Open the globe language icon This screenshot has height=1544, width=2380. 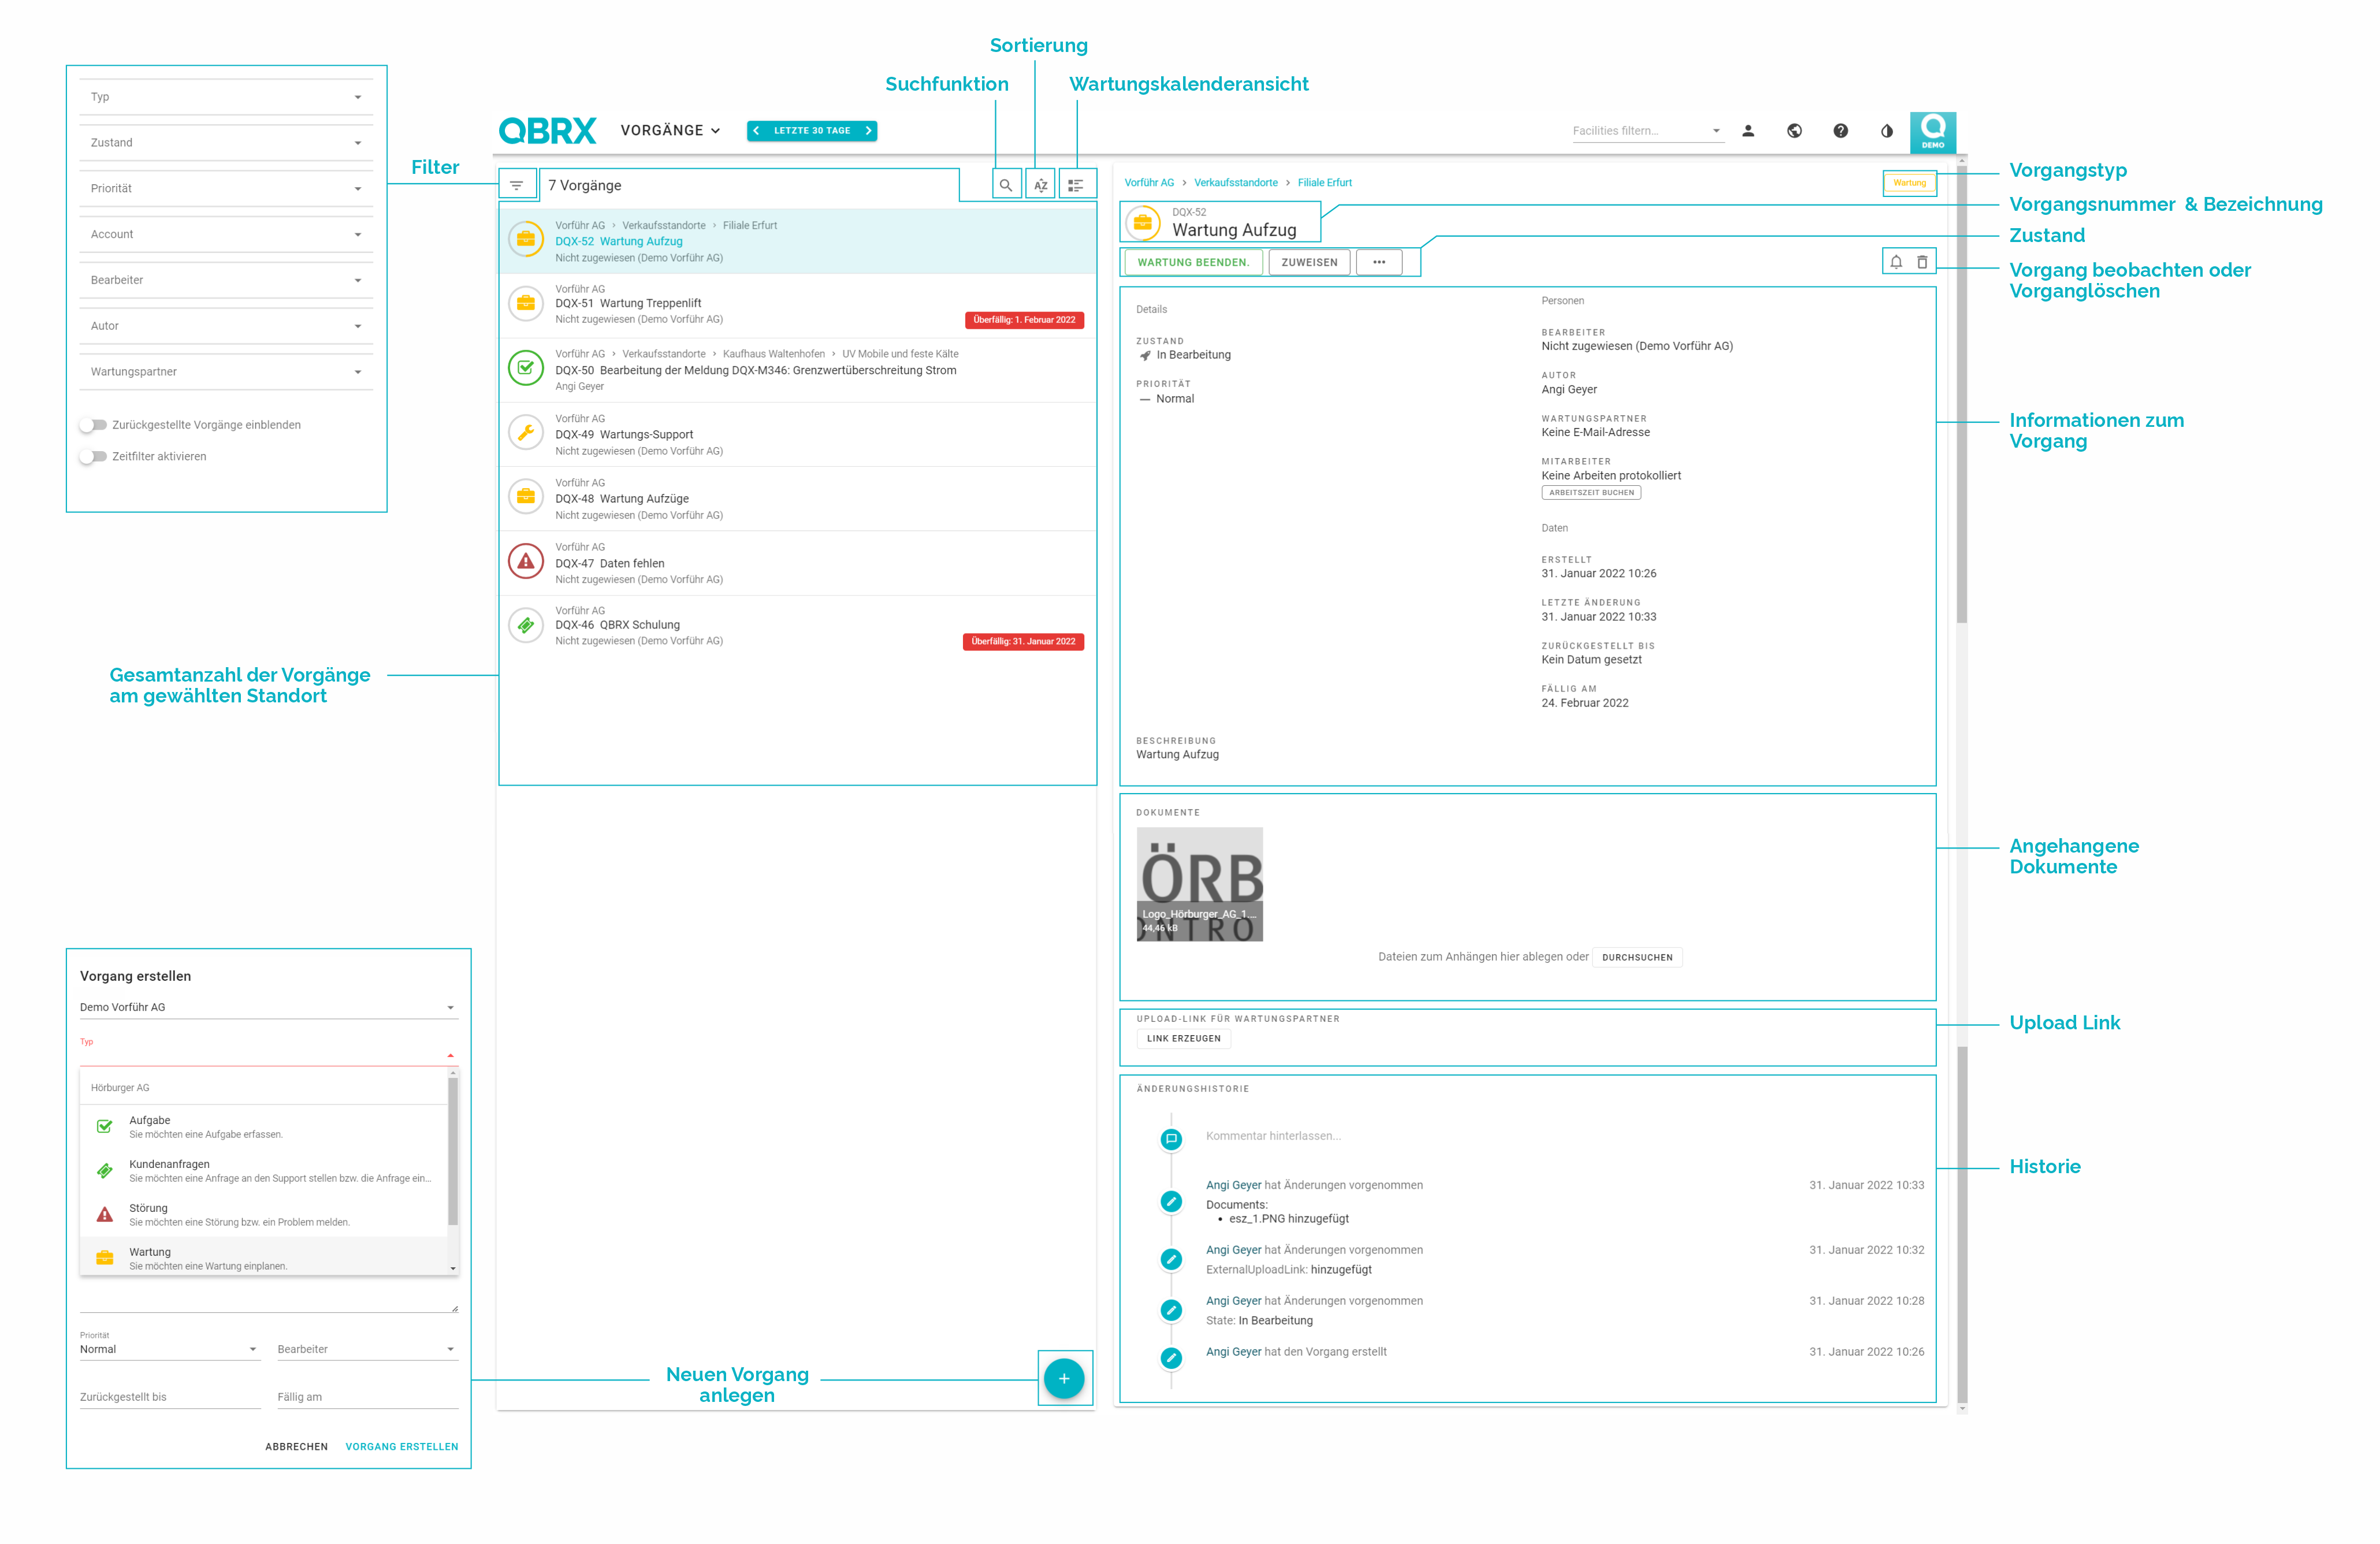1794,131
